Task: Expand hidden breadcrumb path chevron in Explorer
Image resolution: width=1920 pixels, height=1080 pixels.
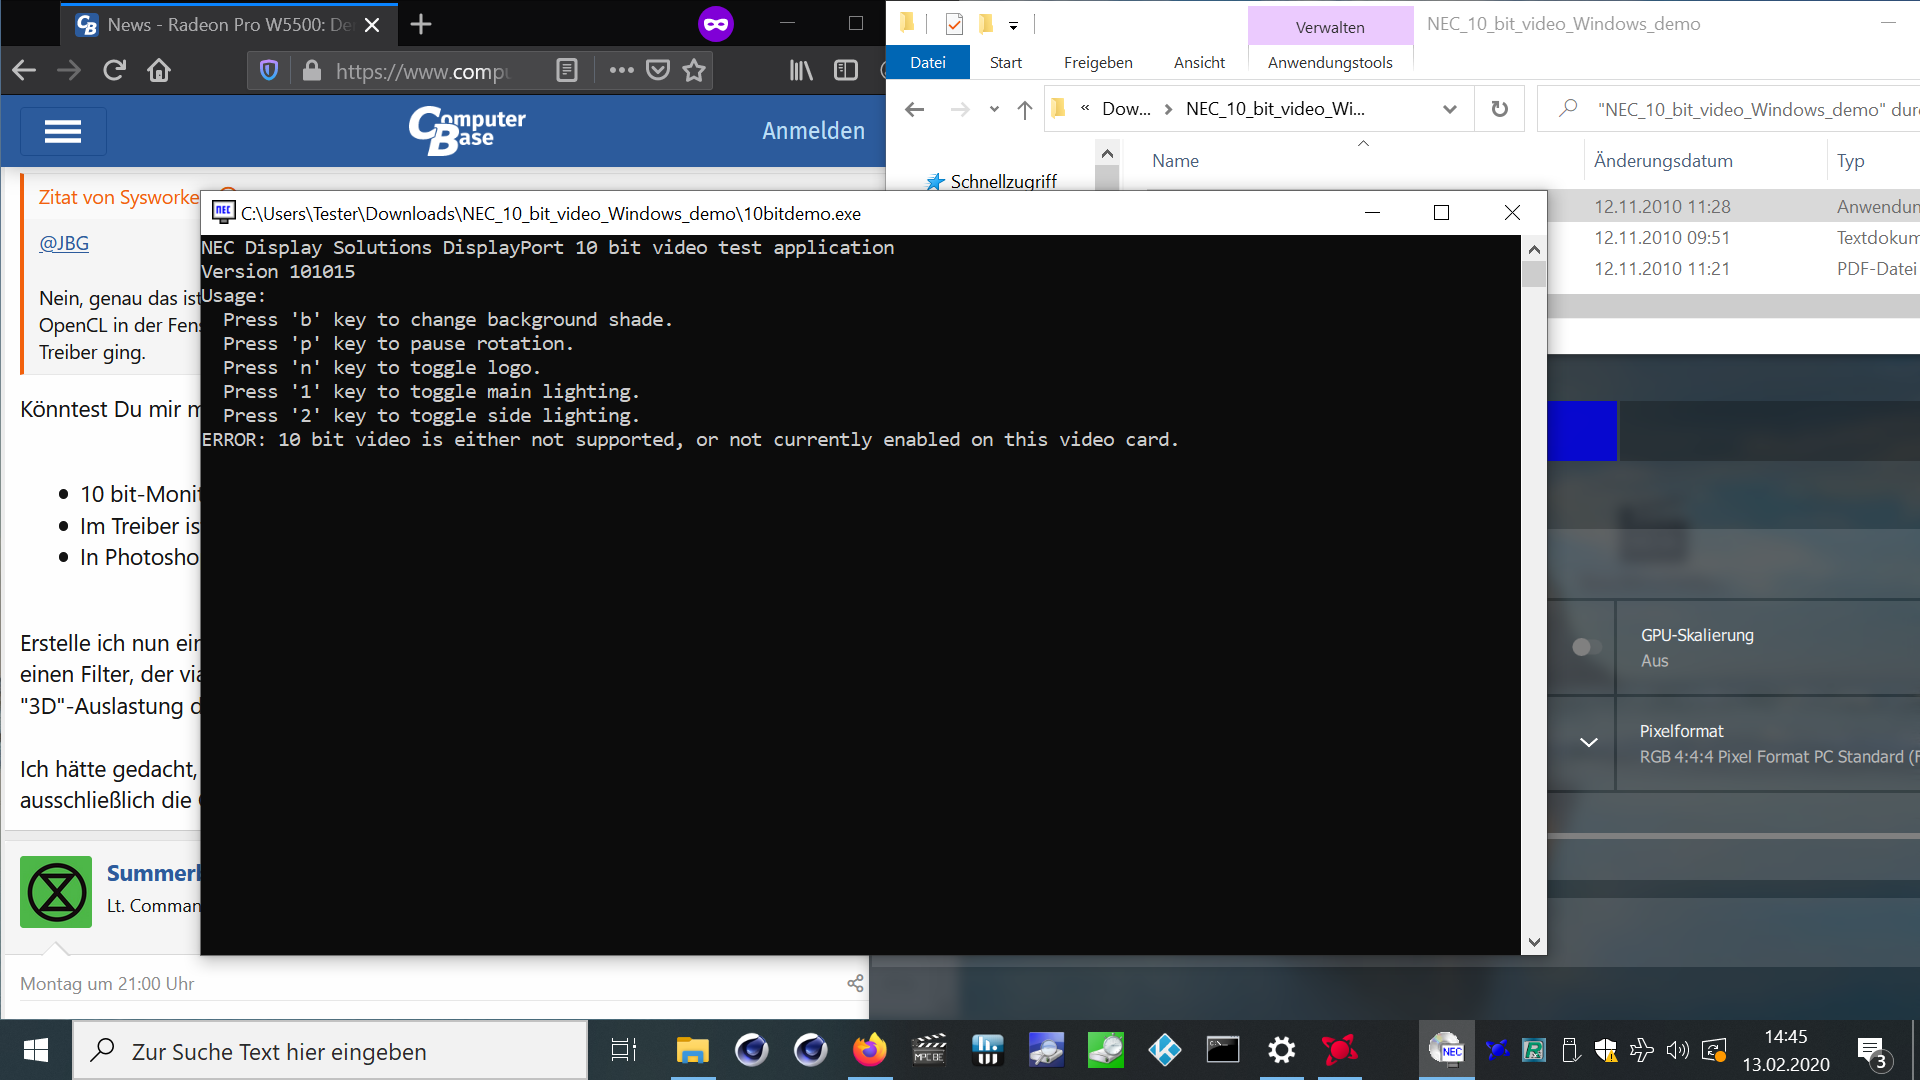Action: click(1085, 108)
